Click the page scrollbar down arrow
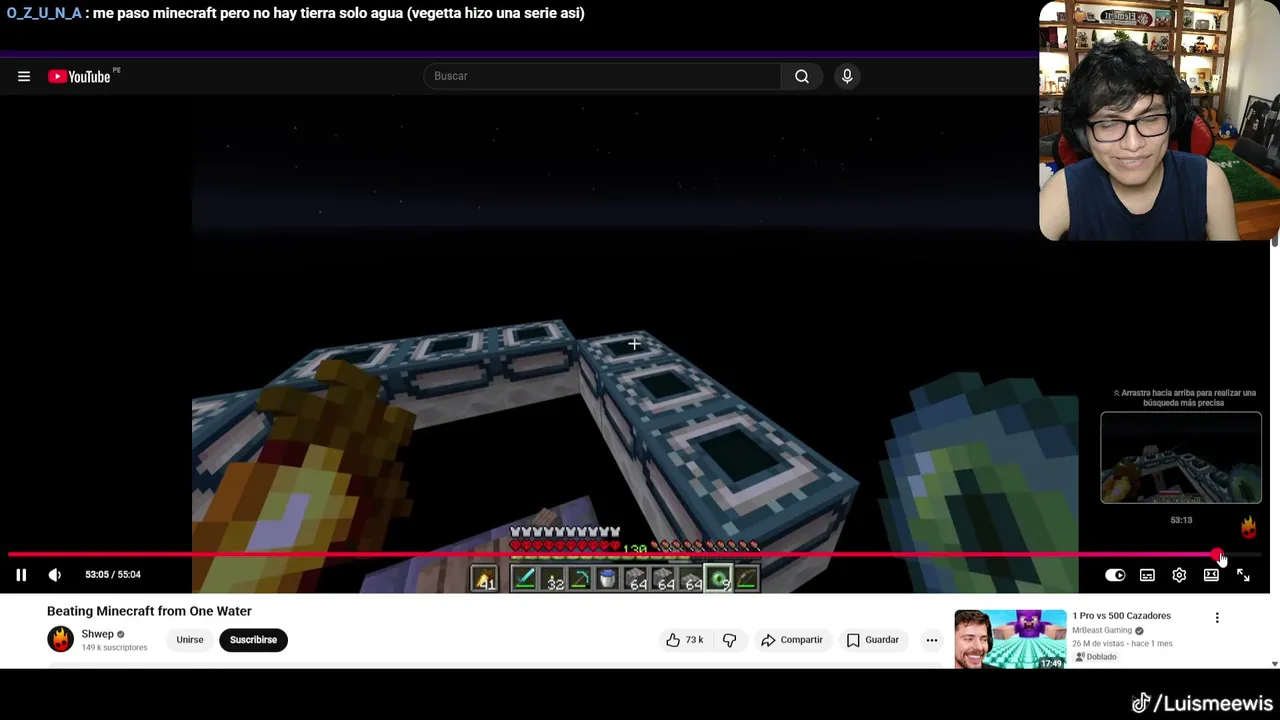 (1274, 664)
